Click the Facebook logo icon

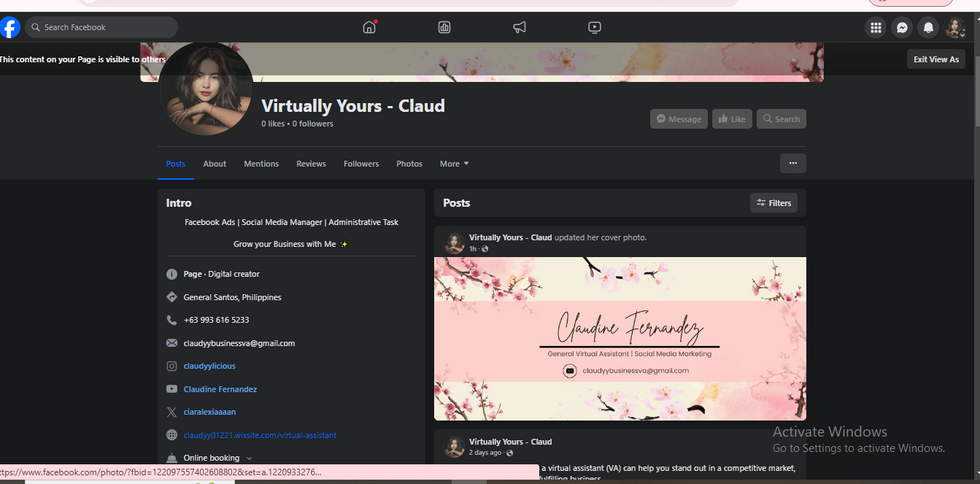coord(9,28)
